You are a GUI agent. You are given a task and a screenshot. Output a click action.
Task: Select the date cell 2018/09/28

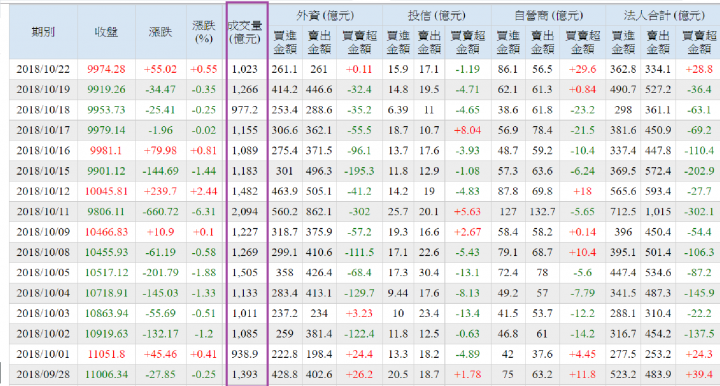(x=43, y=375)
